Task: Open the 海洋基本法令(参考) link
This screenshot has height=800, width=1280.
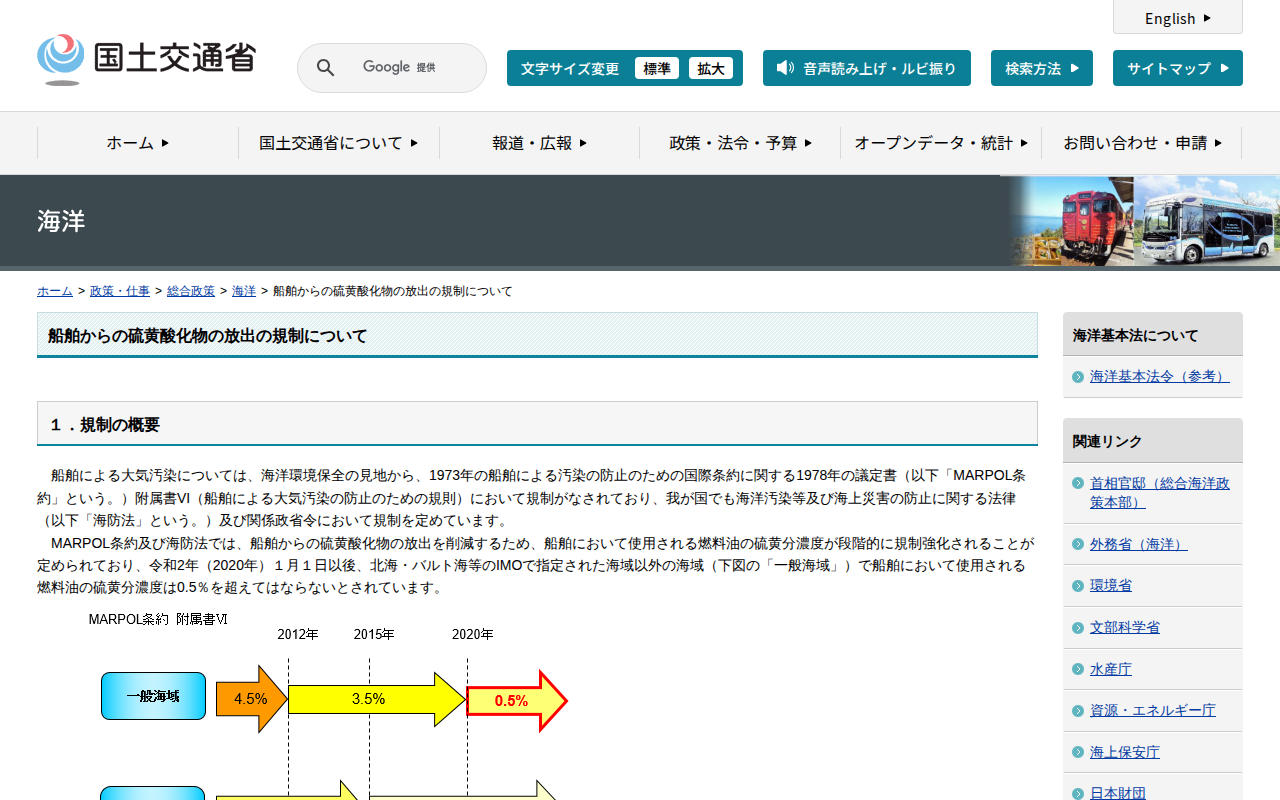Action: 1159,377
